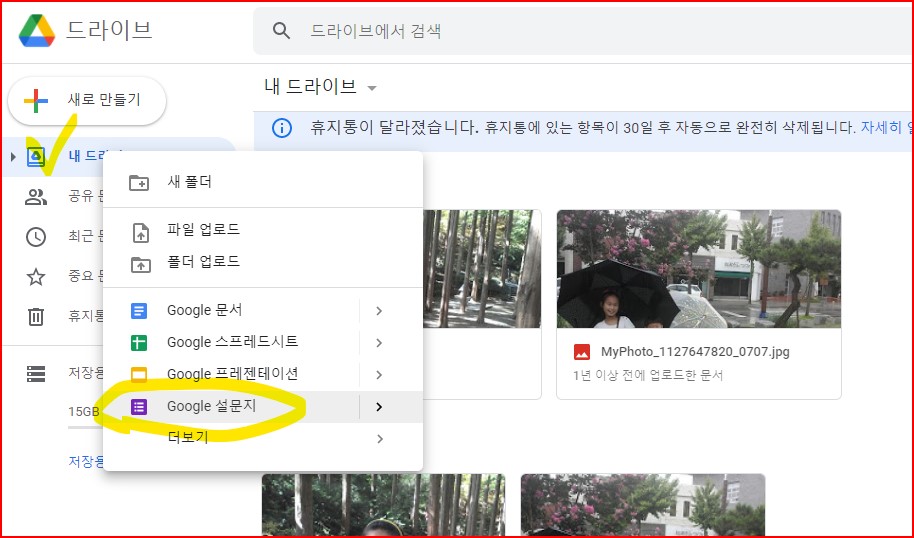Click the 드라이브 title text

pos(109,30)
